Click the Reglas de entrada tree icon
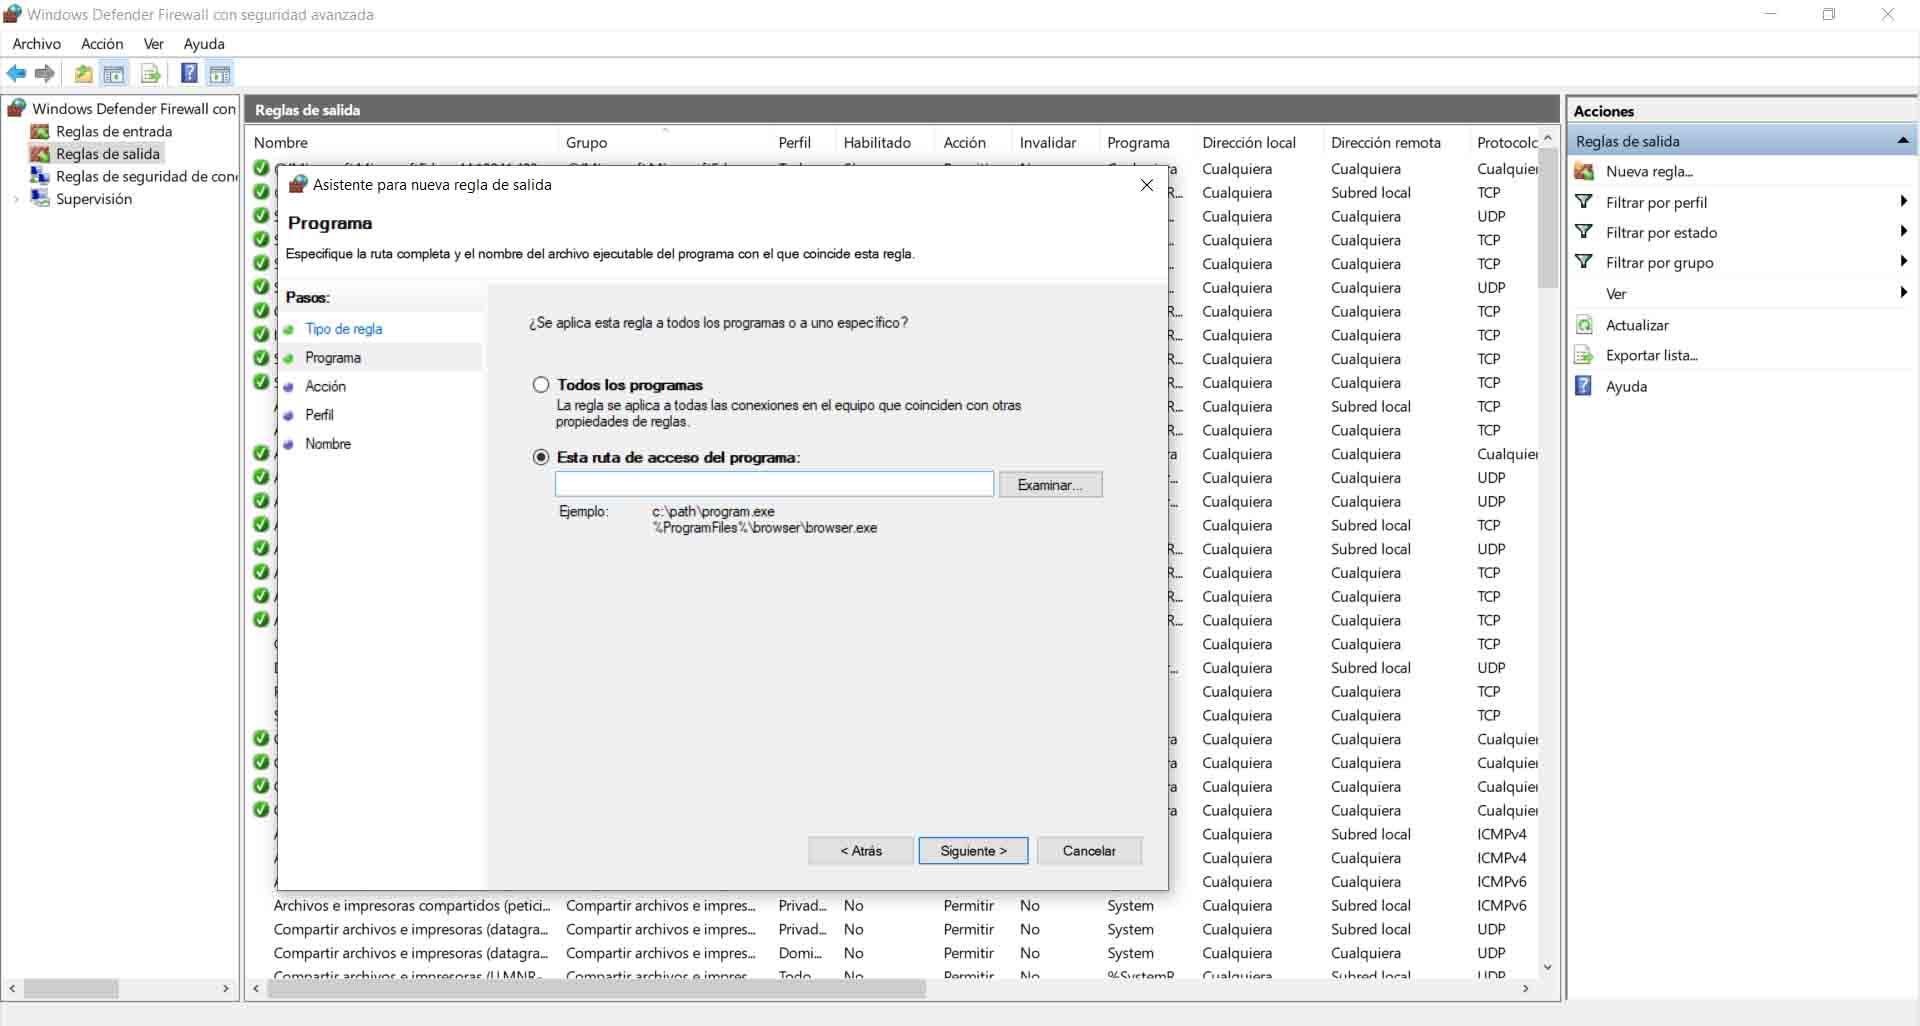This screenshot has height=1026, width=1920. (x=40, y=131)
